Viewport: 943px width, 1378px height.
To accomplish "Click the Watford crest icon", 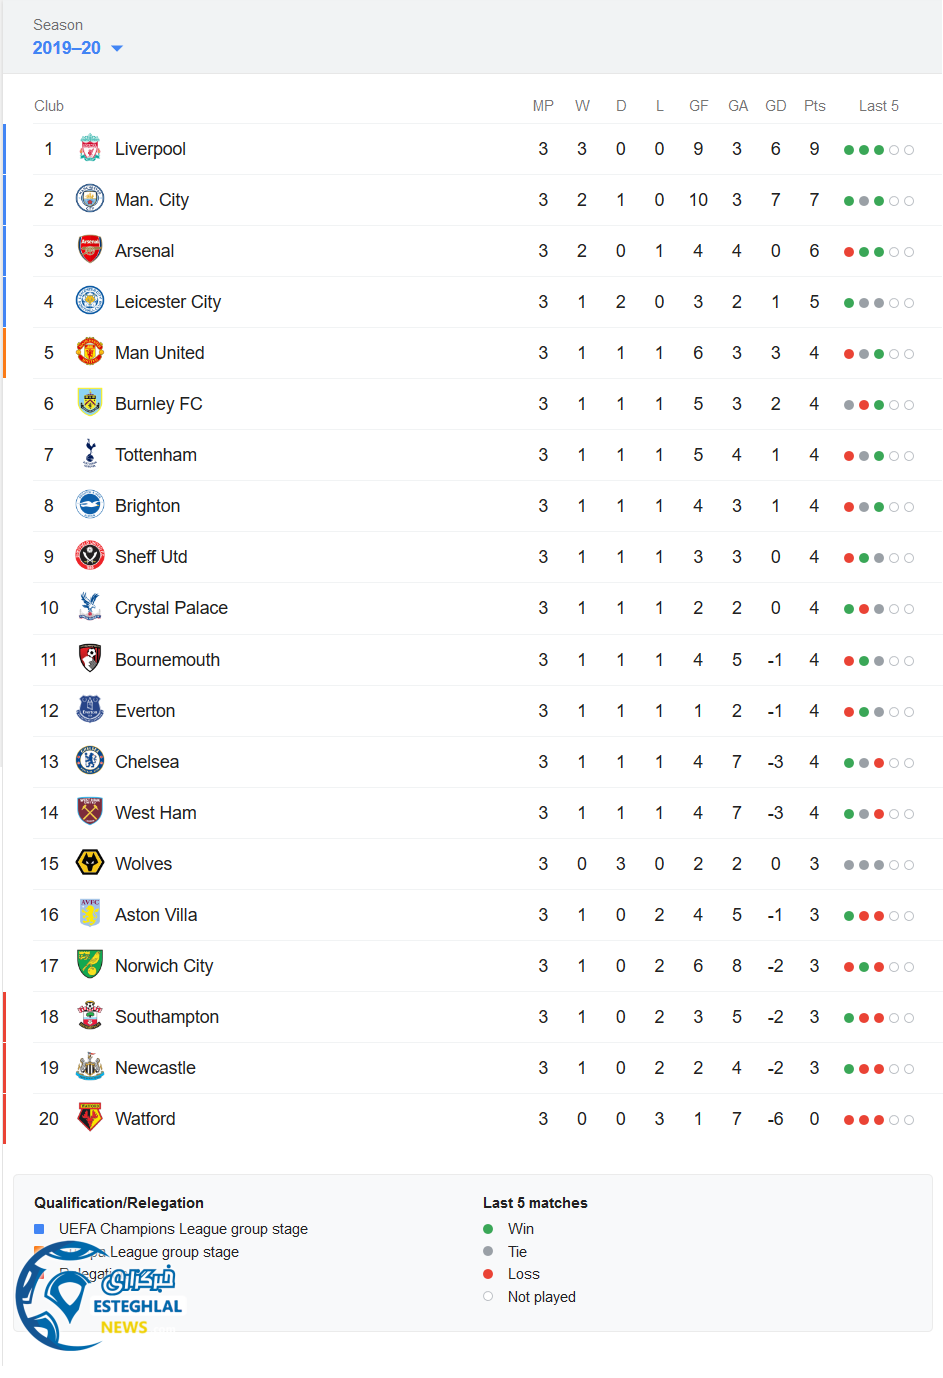I will coord(90,1118).
